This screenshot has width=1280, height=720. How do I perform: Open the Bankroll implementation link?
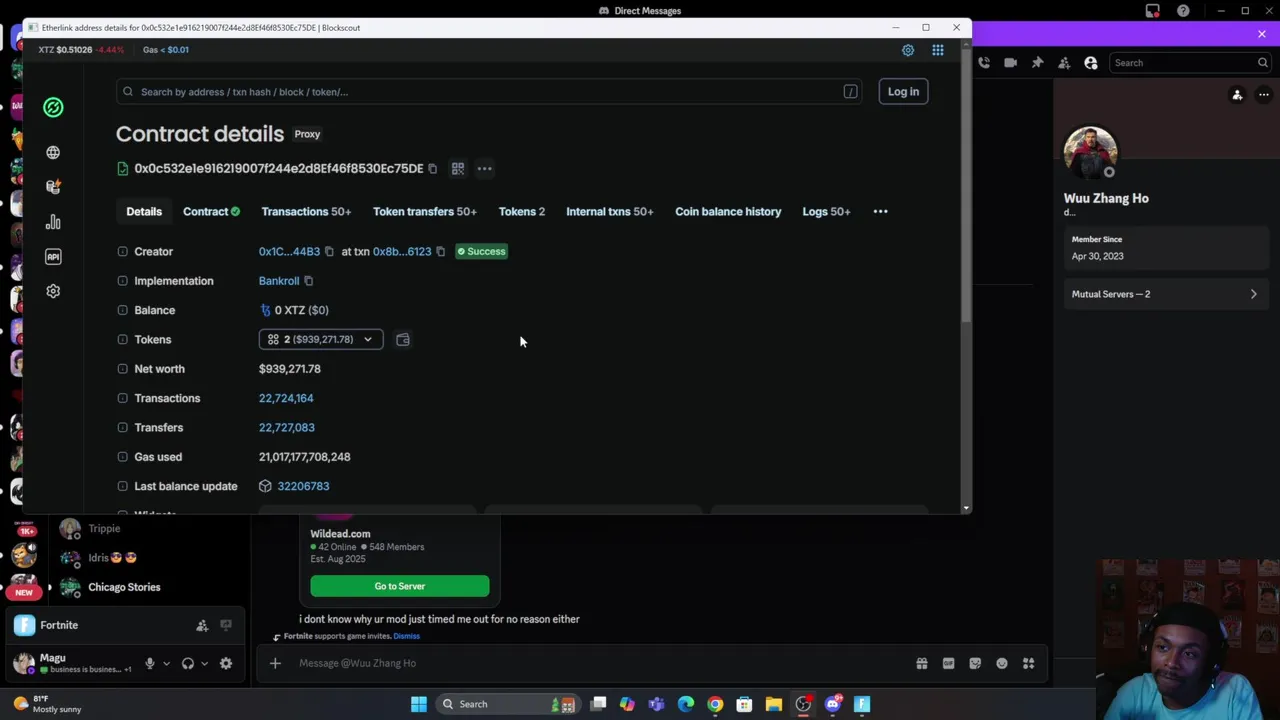coord(279,281)
